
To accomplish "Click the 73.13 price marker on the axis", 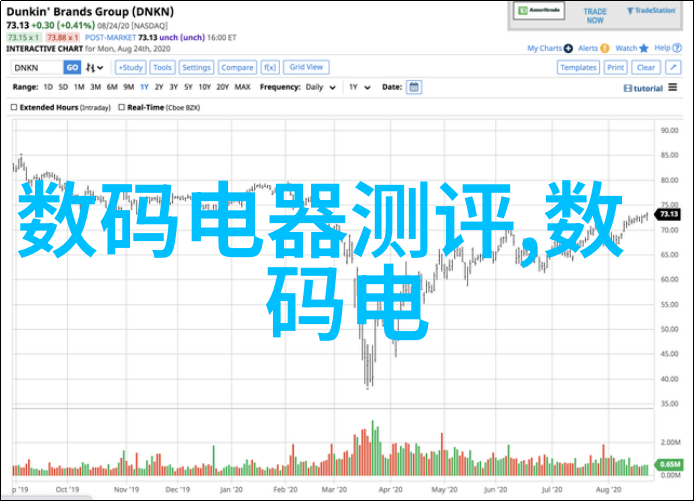I will click(668, 214).
